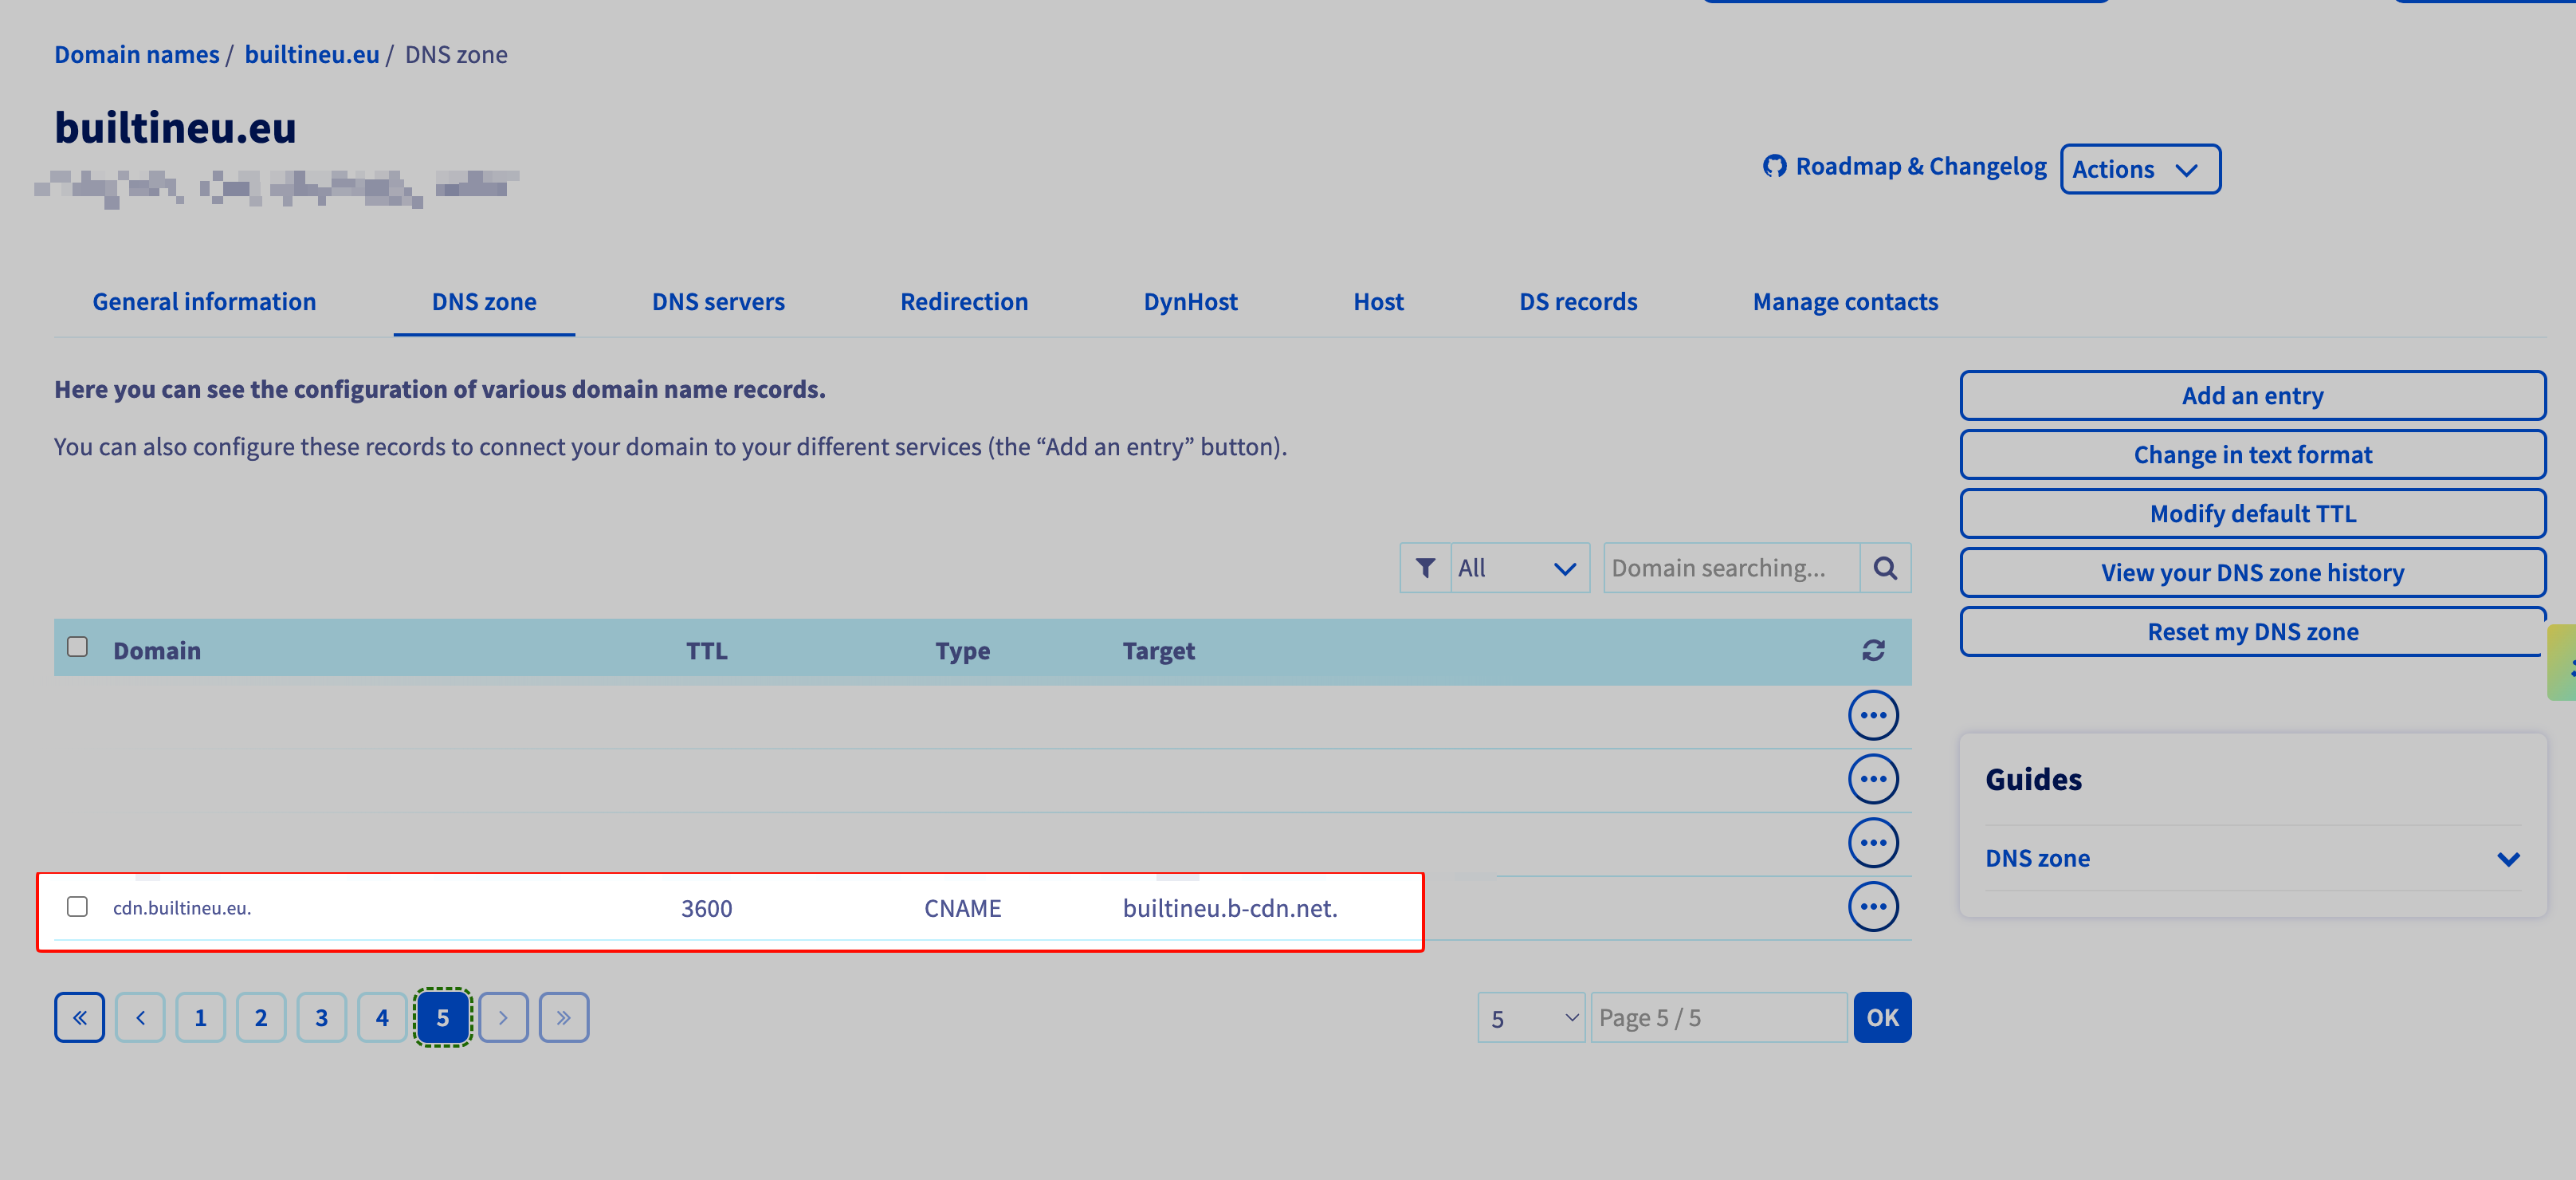The image size is (2576, 1180).
Task: Switch to the DNS servers tab
Action: click(x=718, y=301)
